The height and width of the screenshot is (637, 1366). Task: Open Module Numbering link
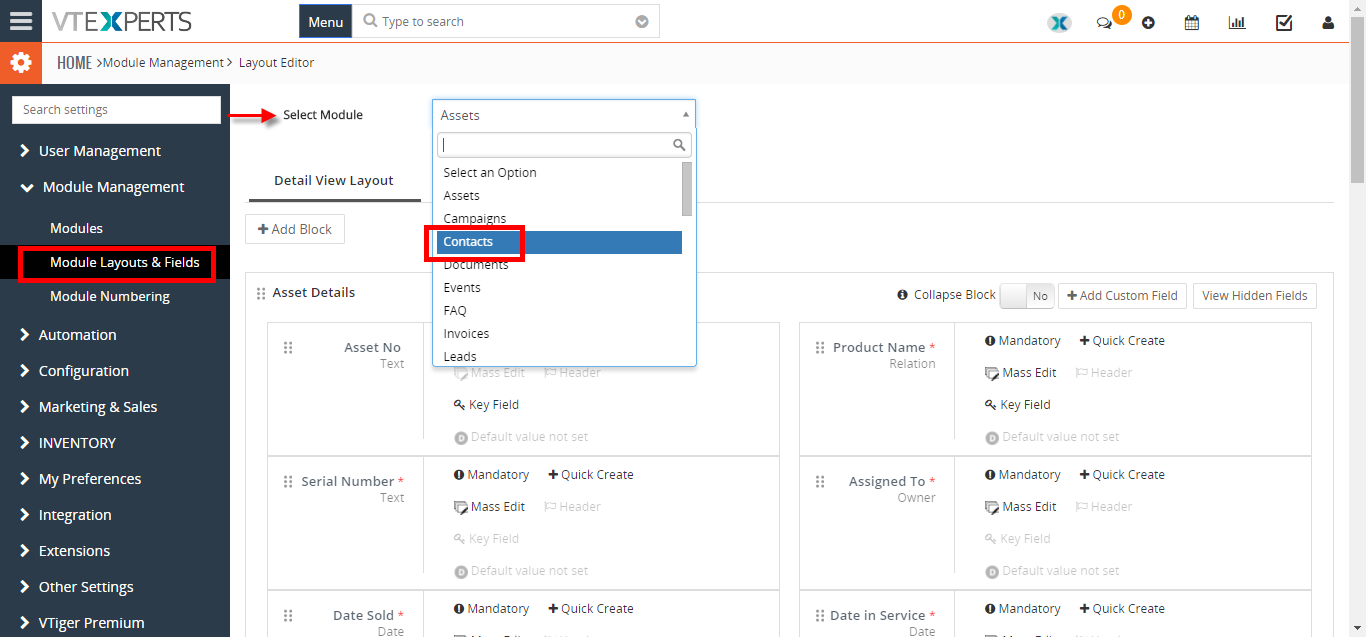(110, 297)
